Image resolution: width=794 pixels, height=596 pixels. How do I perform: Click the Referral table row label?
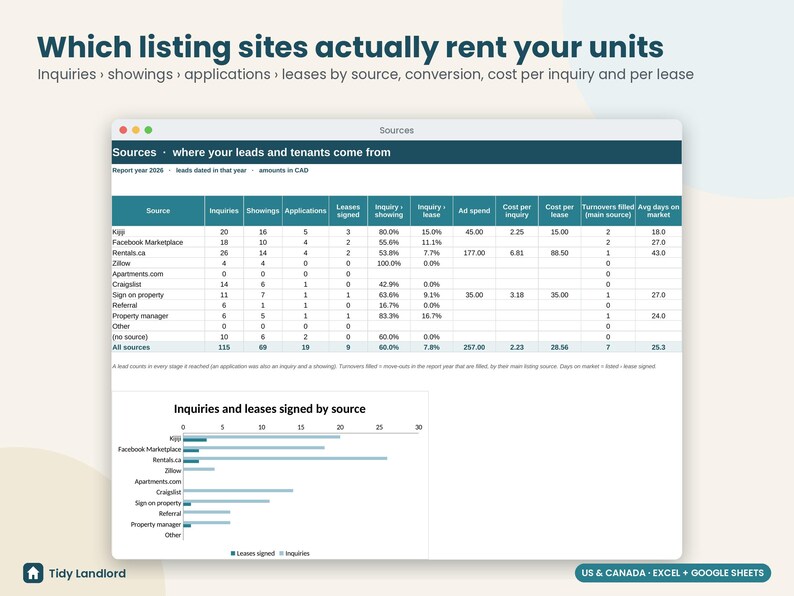[125, 305]
